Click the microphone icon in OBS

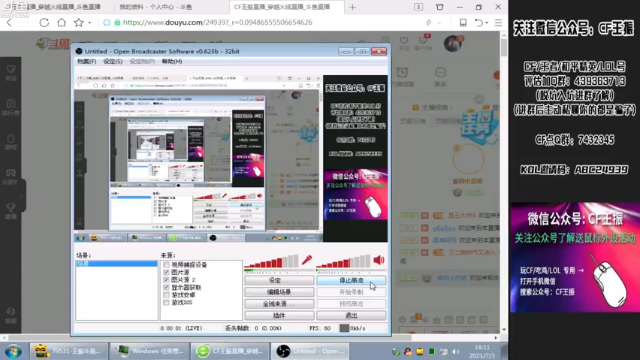(307, 260)
